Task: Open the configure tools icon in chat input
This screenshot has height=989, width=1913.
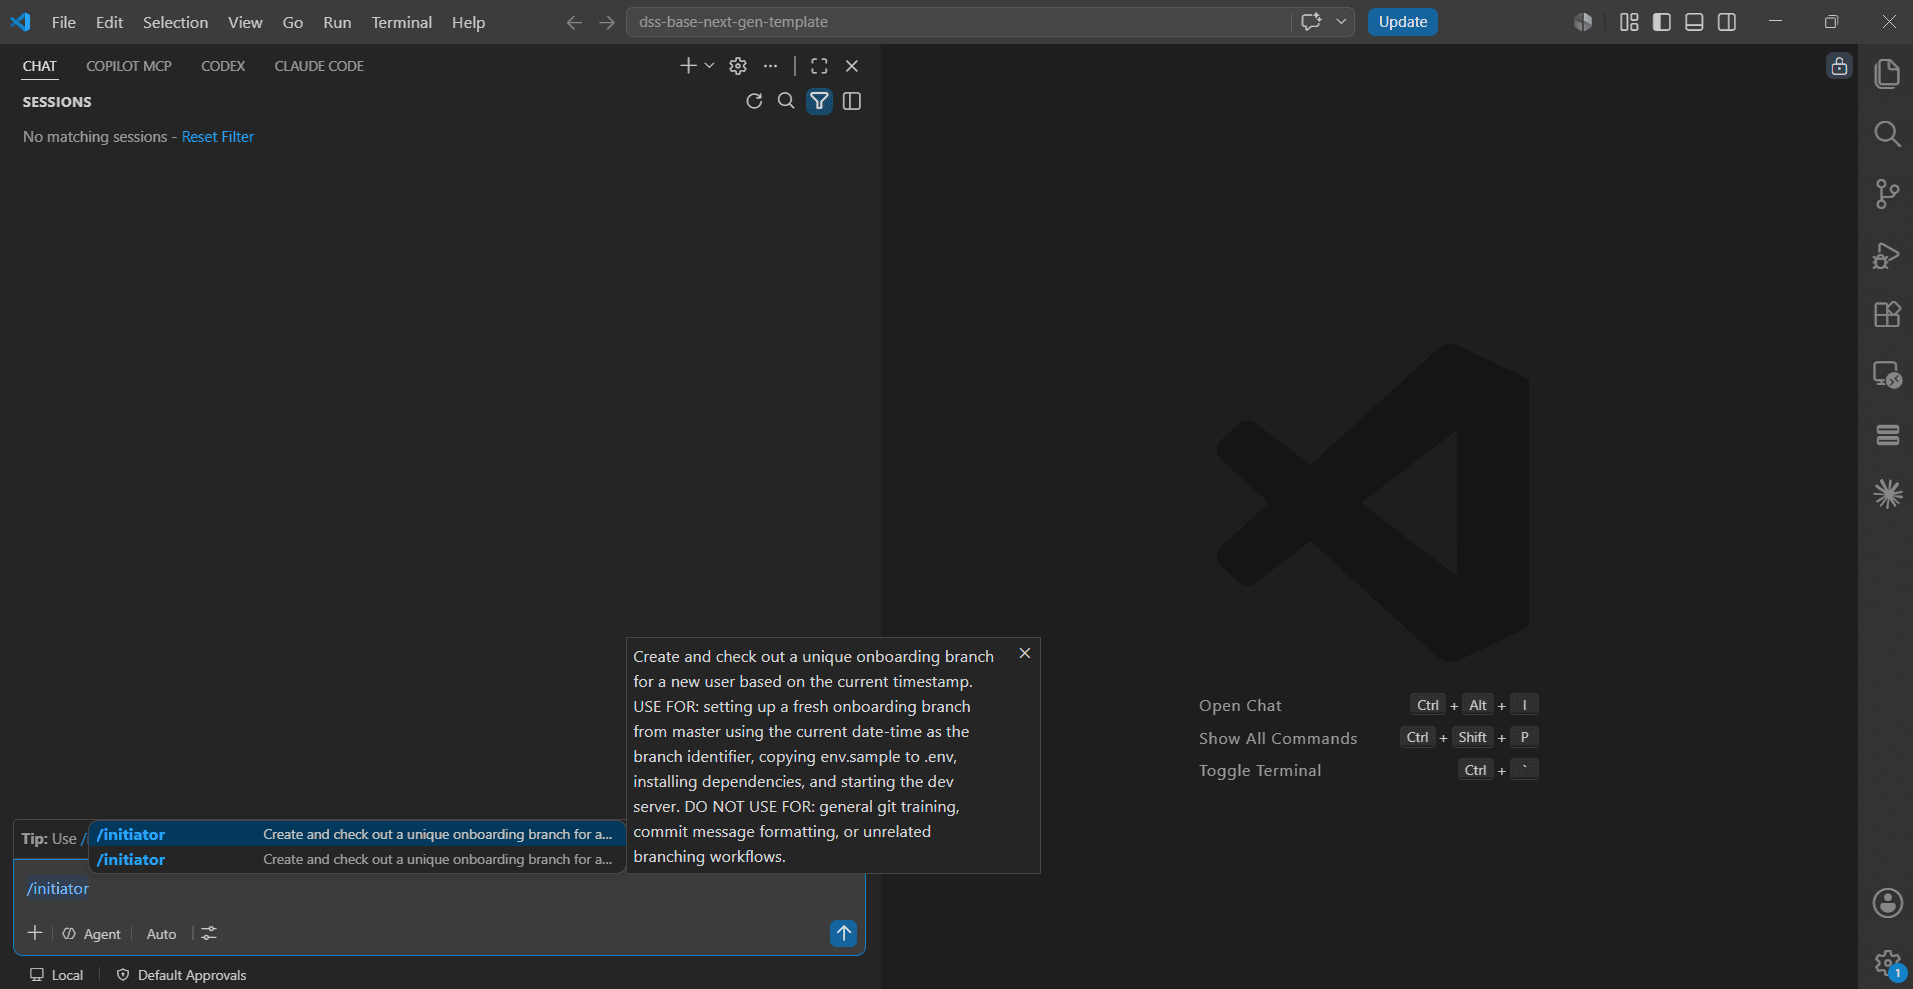Action: (209, 933)
